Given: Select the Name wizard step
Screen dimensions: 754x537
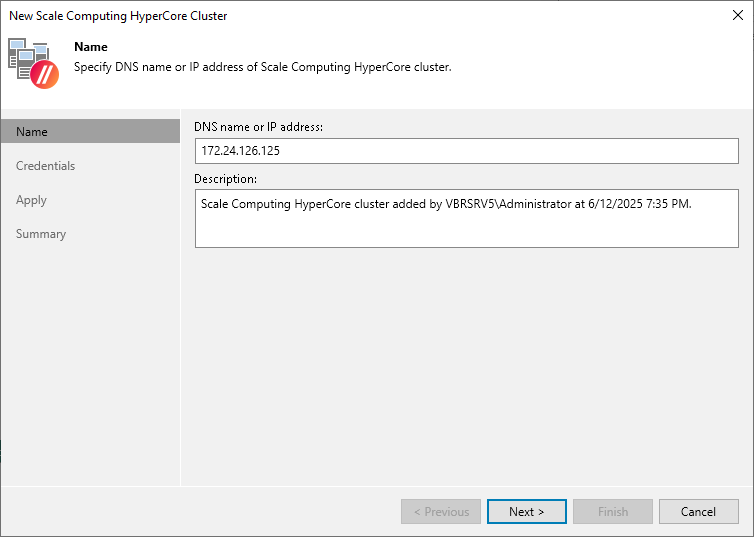Looking at the screenshot, I should 32,132.
